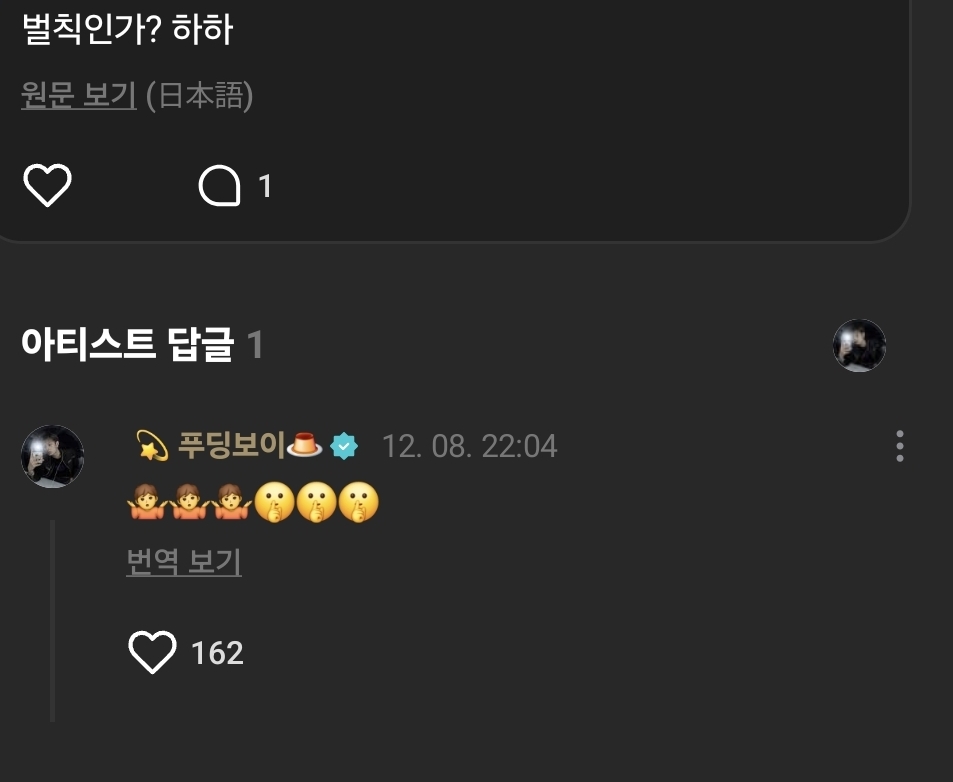The image size is (953, 782).
Task: Open comments via the speech bubble icon
Action: coord(219,185)
